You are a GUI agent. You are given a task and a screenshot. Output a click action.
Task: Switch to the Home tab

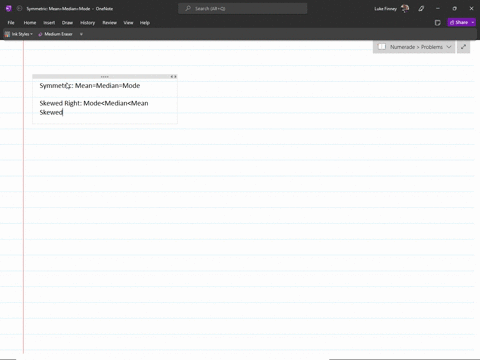pyautogui.click(x=30, y=23)
